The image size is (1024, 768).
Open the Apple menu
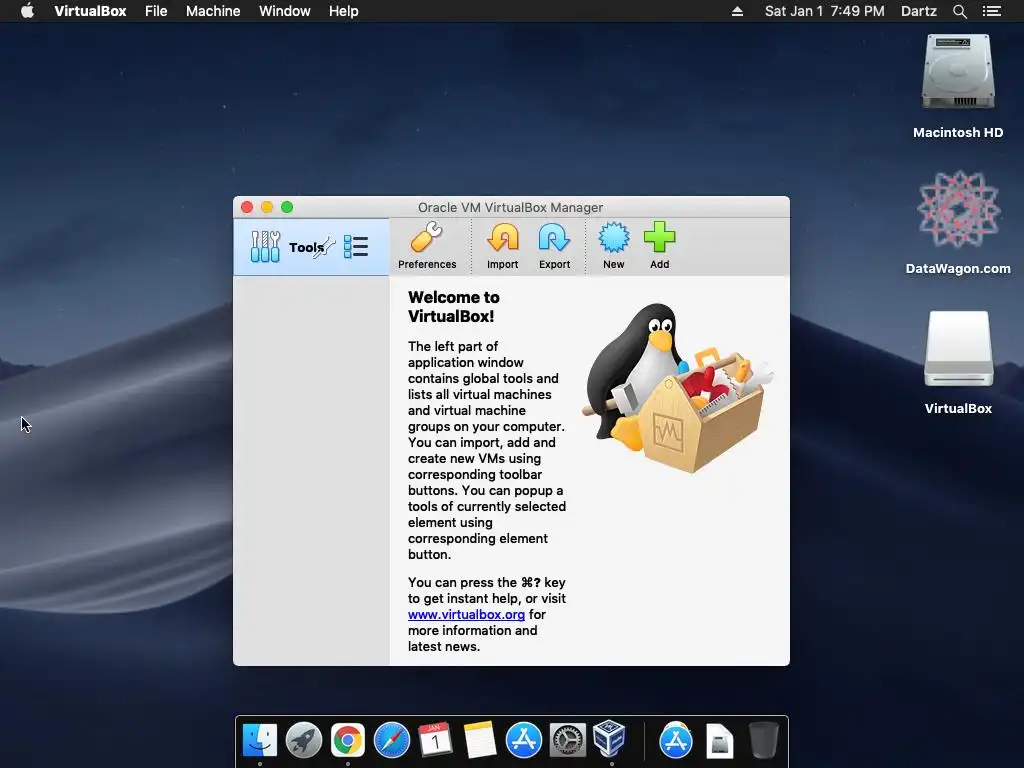[x=27, y=11]
